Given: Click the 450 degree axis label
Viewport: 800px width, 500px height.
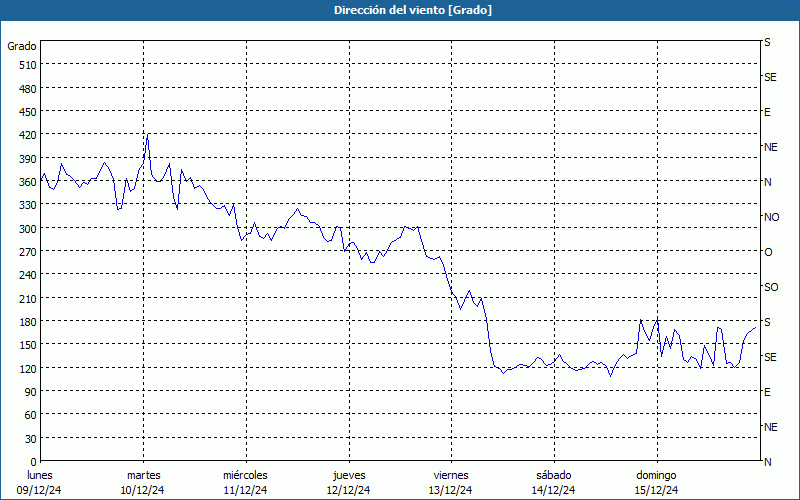Looking at the screenshot, I should click(x=29, y=112).
